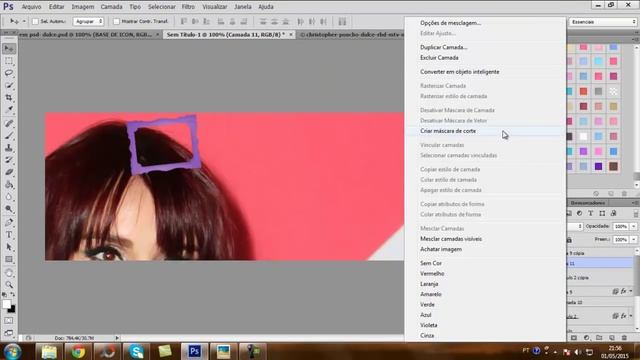Select the Eyedropper tool
640x360 pixels.
click(9, 110)
